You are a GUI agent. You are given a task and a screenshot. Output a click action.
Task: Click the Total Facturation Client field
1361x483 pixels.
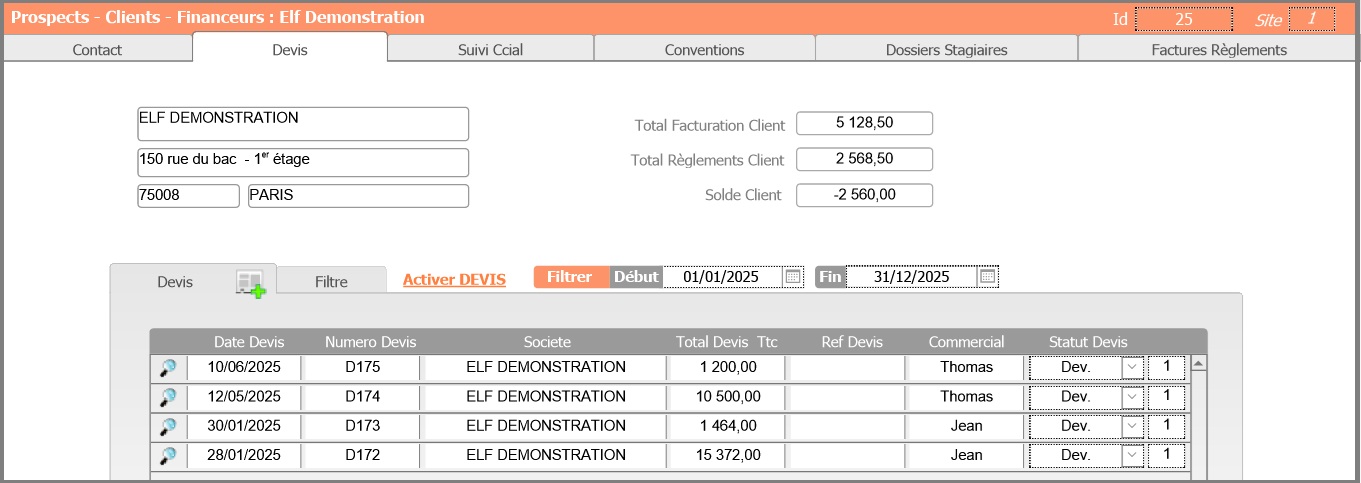point(864,123)
